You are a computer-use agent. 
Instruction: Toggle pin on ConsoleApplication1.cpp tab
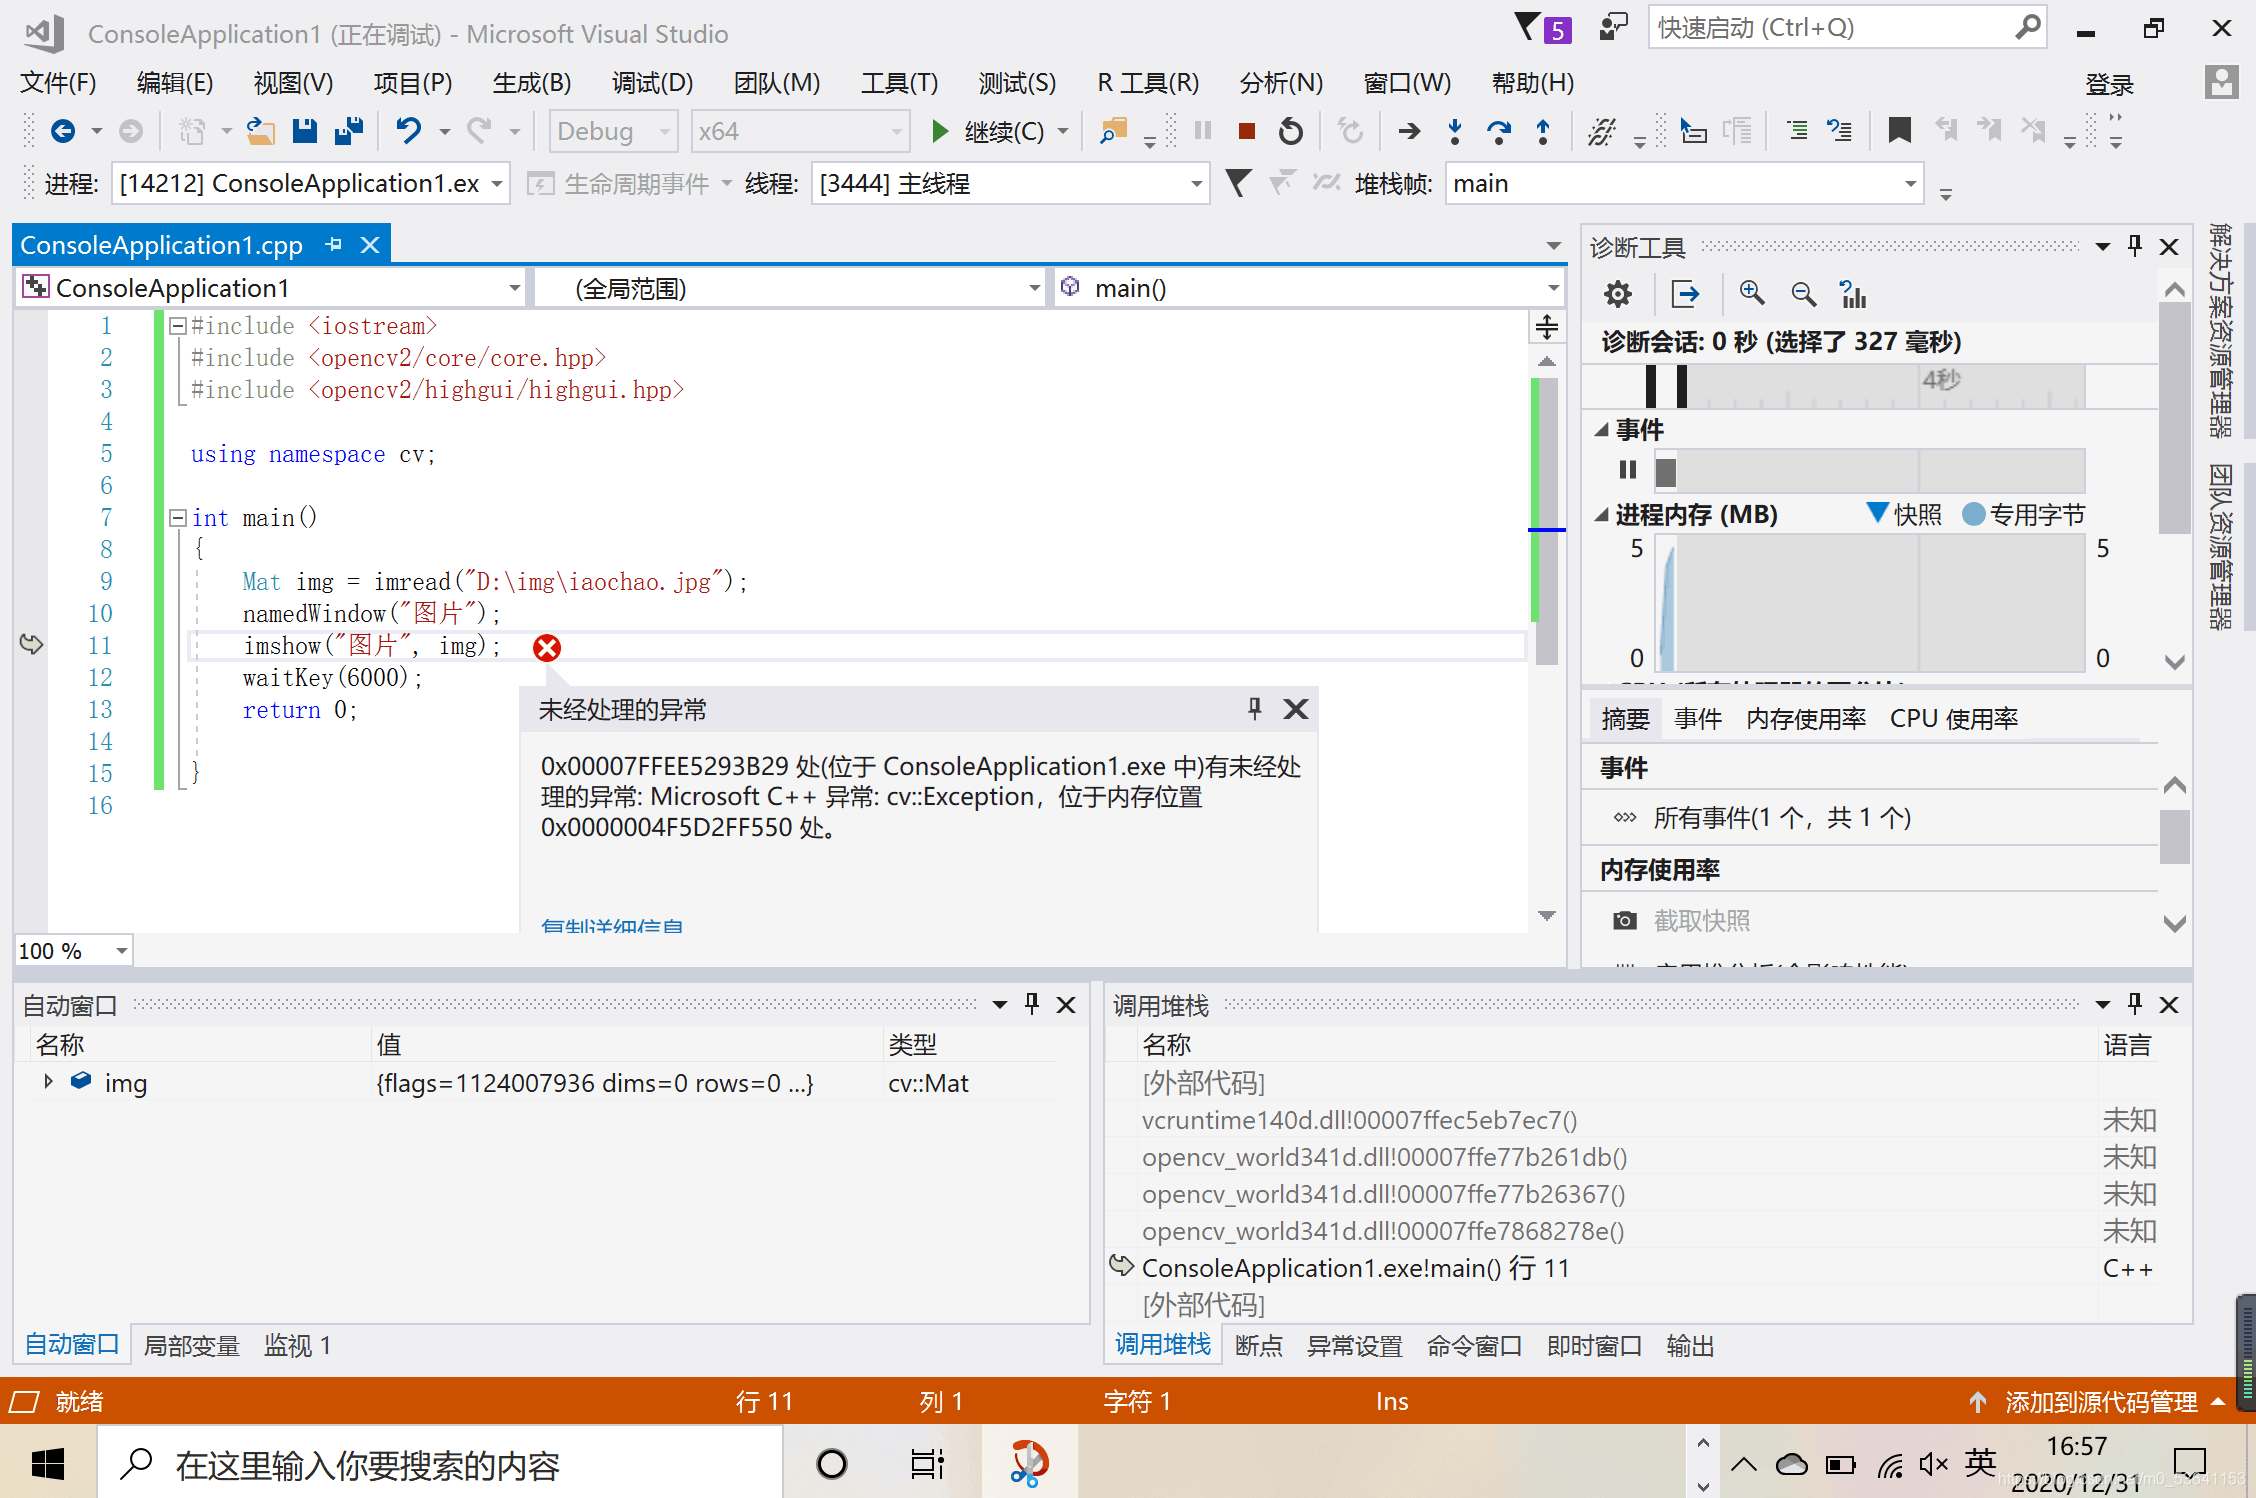[334, 245]
